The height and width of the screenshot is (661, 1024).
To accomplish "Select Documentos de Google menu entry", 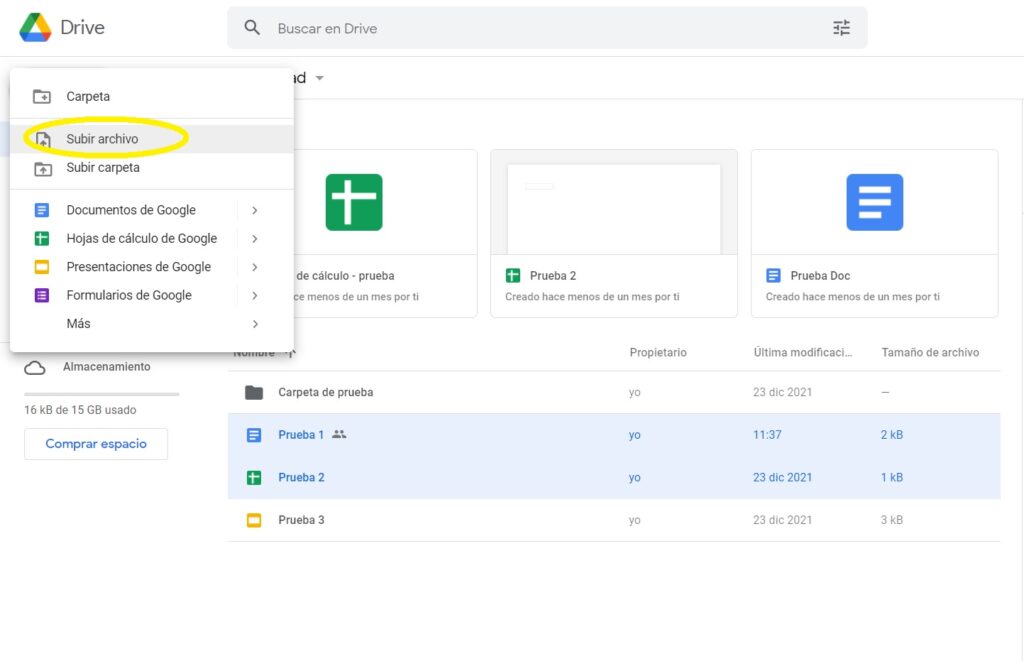I will click(x=152, y=210).
